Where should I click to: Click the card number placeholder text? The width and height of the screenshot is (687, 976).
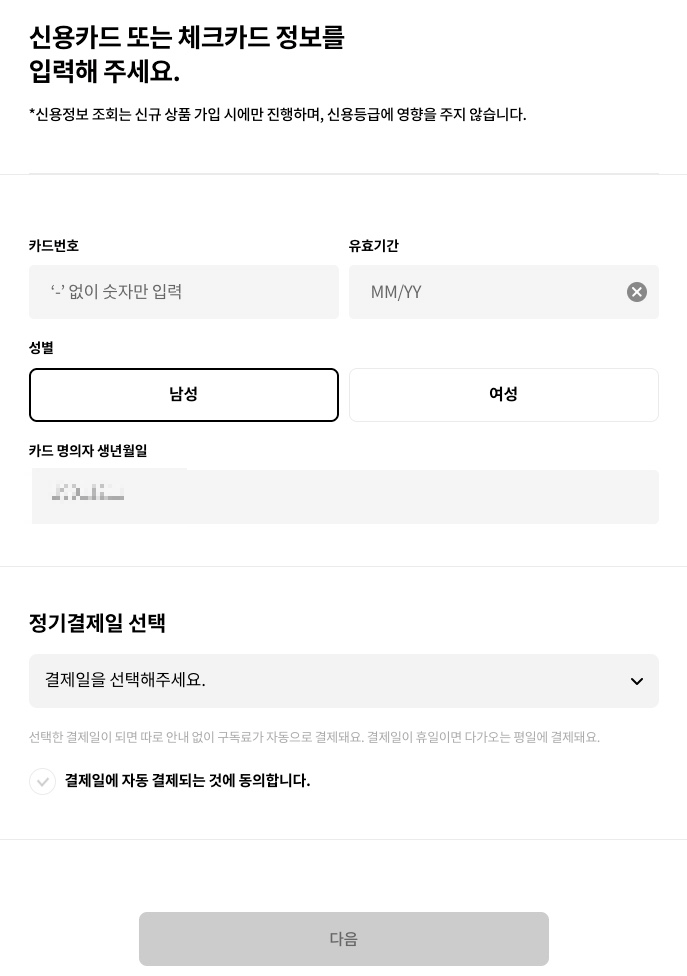click(116, 292)
